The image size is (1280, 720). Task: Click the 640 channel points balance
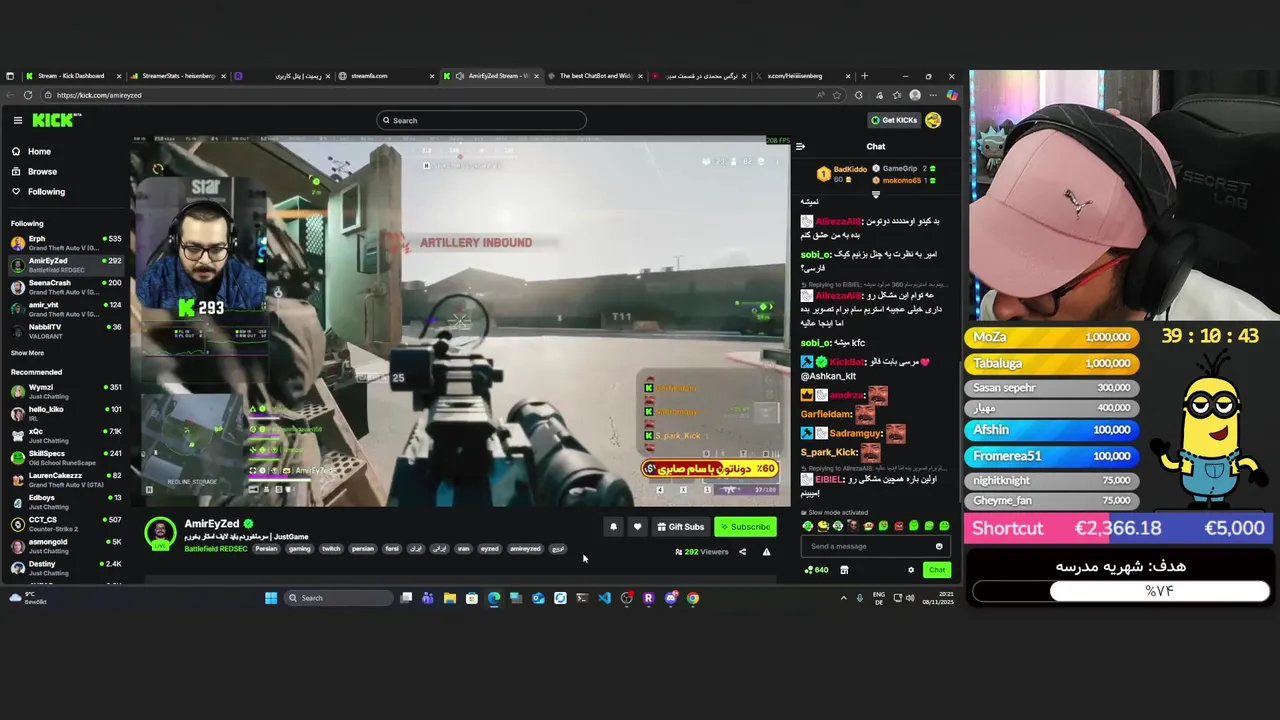tap(817, 570)
